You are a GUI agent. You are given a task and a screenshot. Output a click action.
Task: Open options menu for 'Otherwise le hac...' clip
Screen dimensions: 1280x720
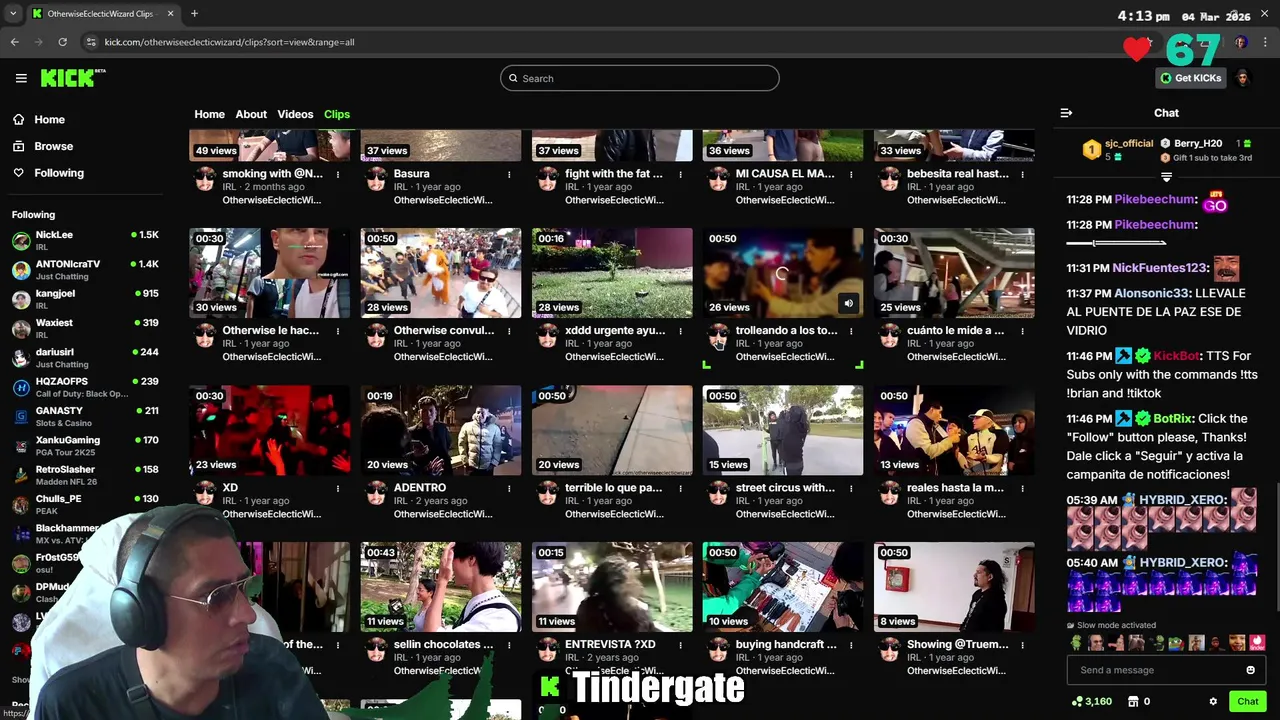click(338, 331)
